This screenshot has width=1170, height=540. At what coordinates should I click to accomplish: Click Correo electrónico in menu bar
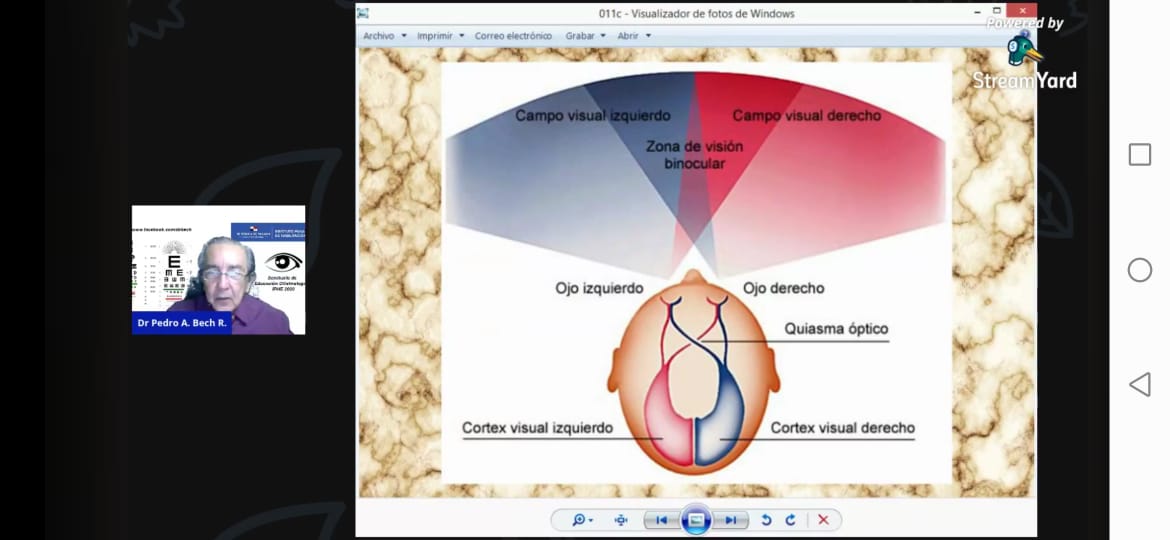(513, 36)
